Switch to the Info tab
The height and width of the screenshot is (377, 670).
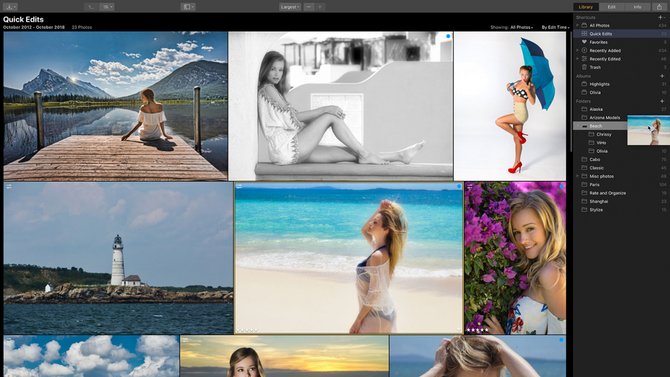(637, 7)
